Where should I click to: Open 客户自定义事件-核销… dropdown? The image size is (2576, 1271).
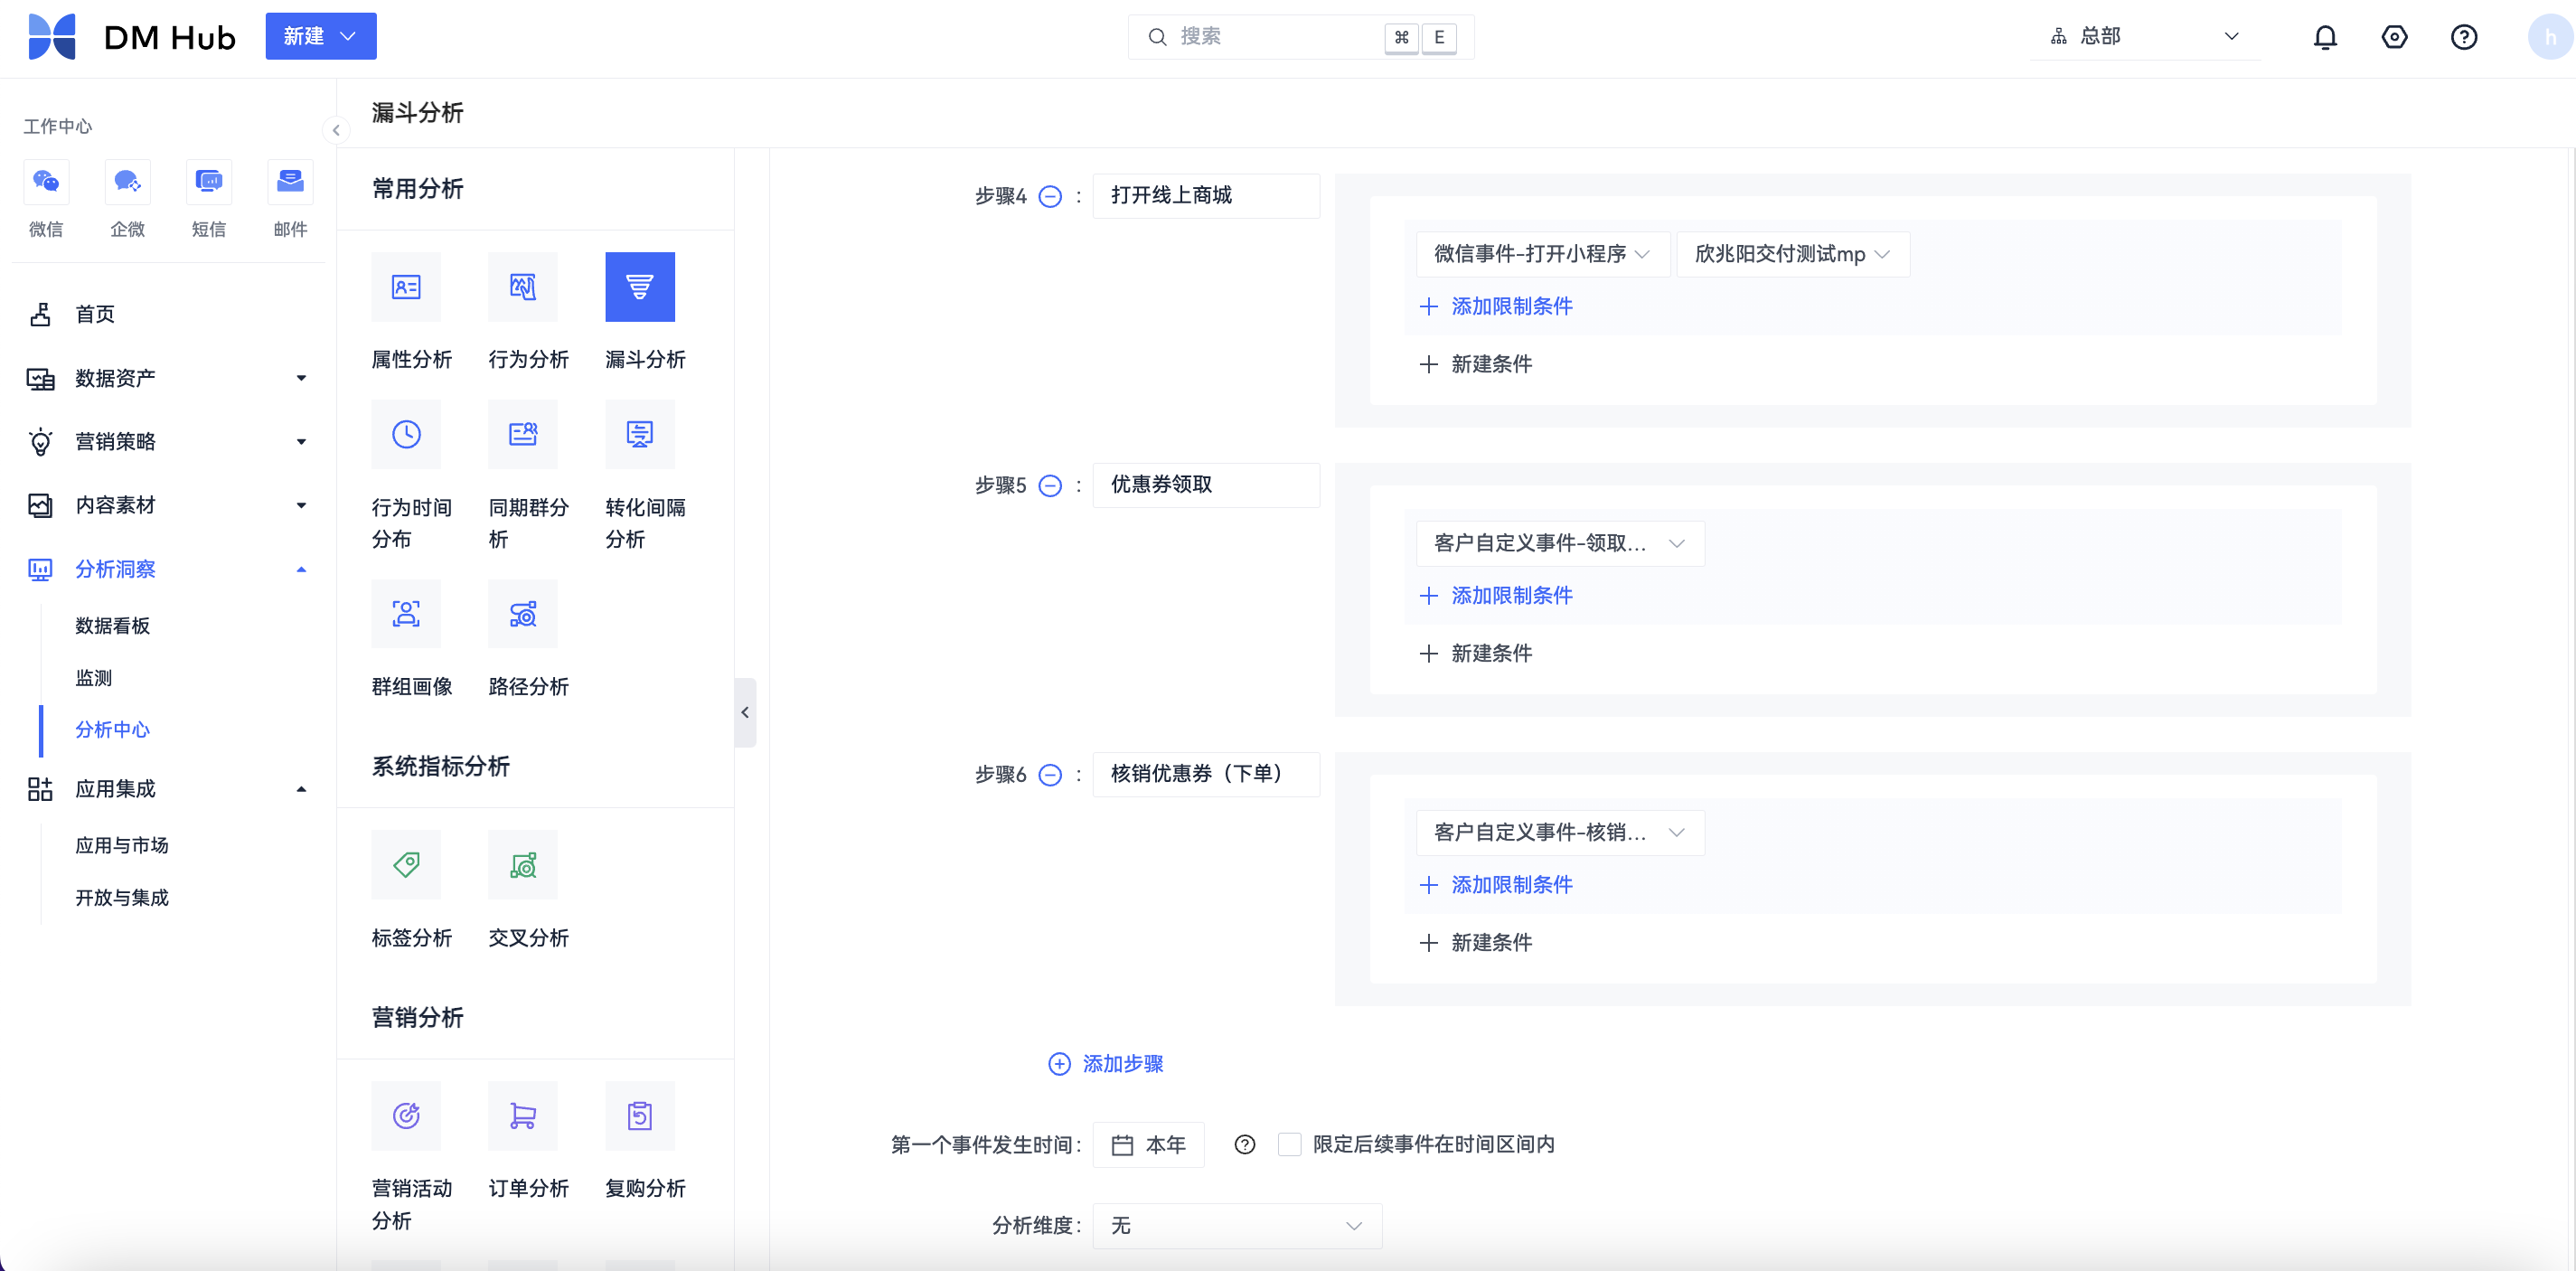[1559, 832]
